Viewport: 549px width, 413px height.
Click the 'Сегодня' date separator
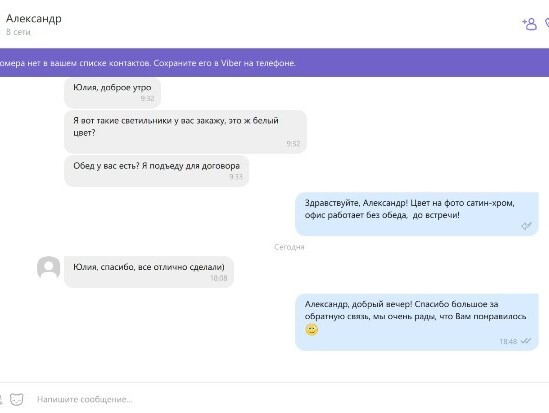tap(289, 247)
